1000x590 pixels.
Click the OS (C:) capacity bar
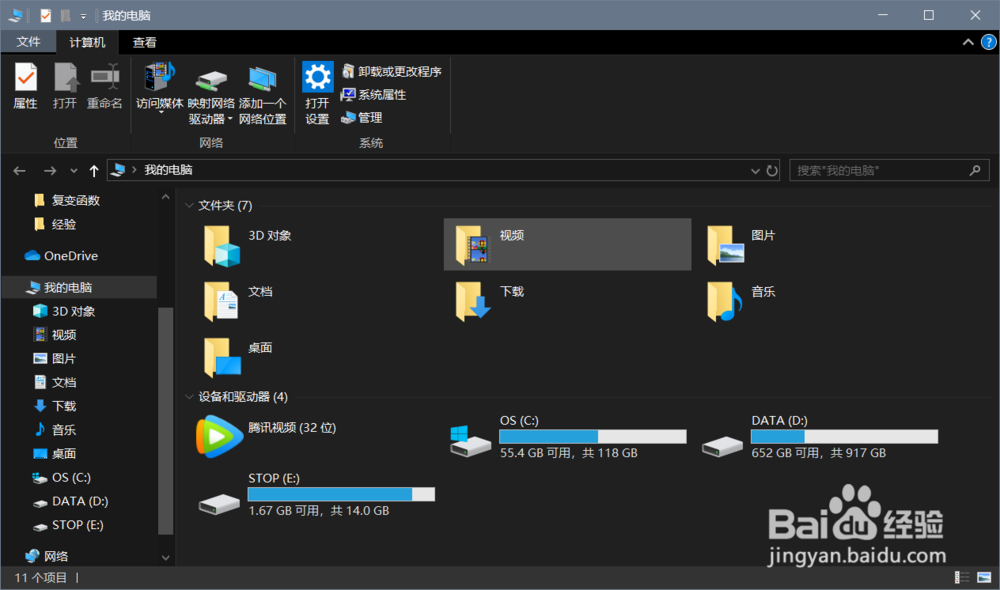click(592, 436)
